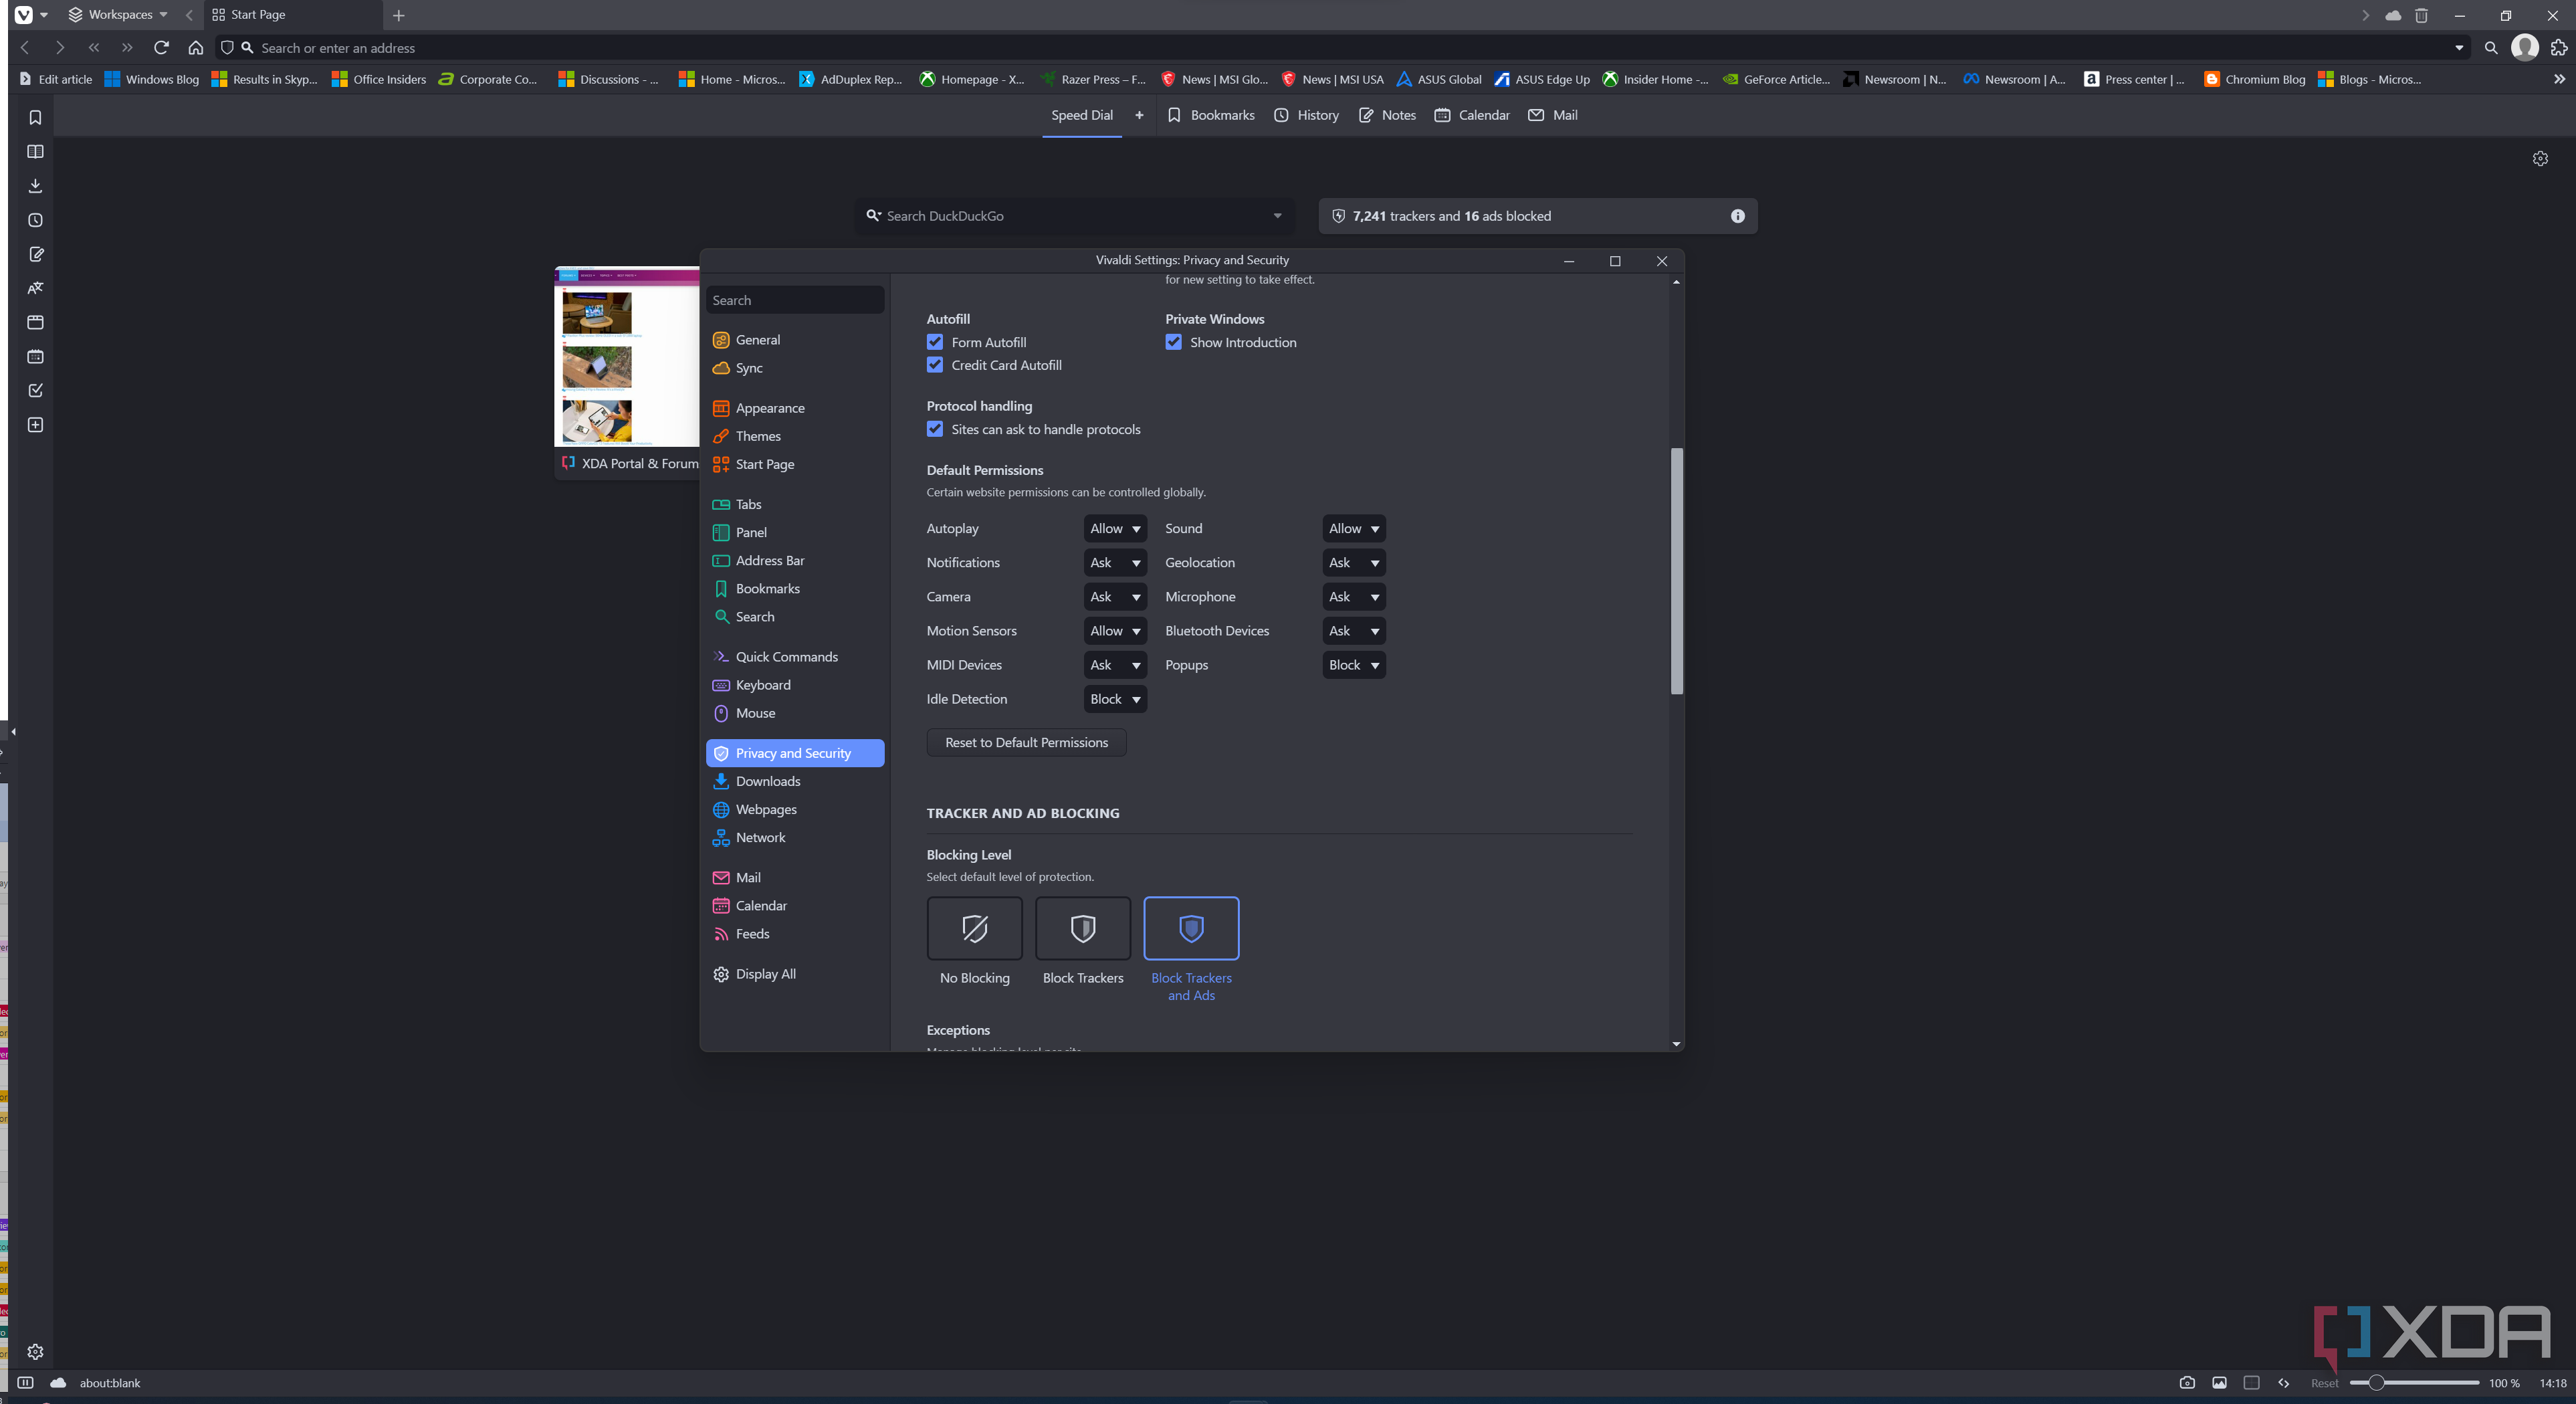
Task: Switch to the Bookmarks start page tab
Action: click(1211, 115)
